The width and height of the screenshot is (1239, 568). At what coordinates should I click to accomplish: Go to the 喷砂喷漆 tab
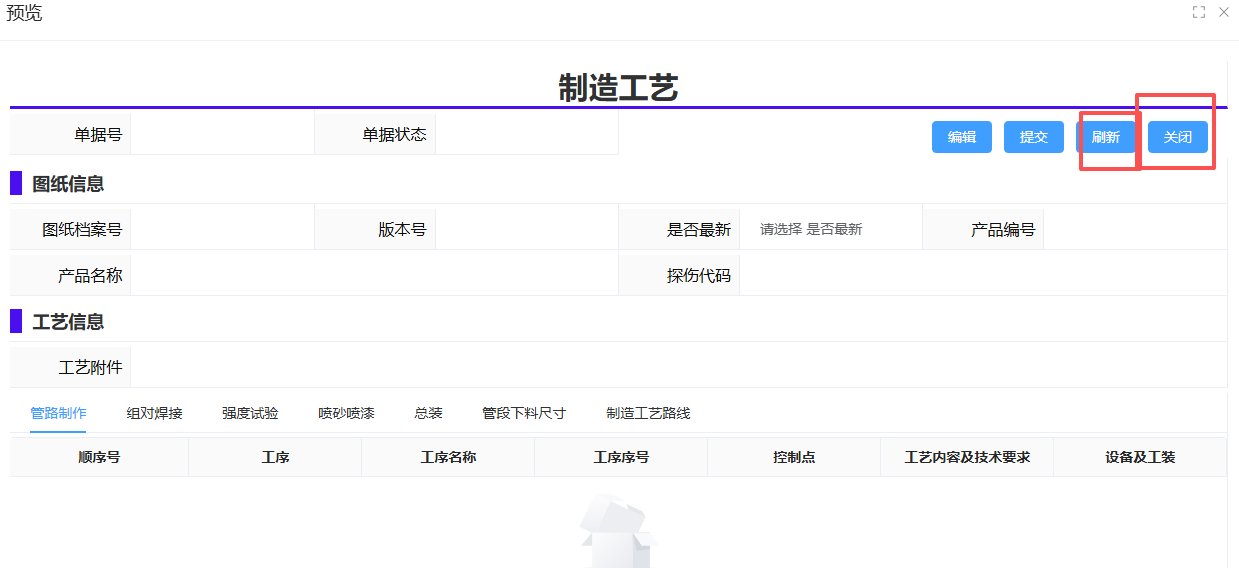[346, 413]
